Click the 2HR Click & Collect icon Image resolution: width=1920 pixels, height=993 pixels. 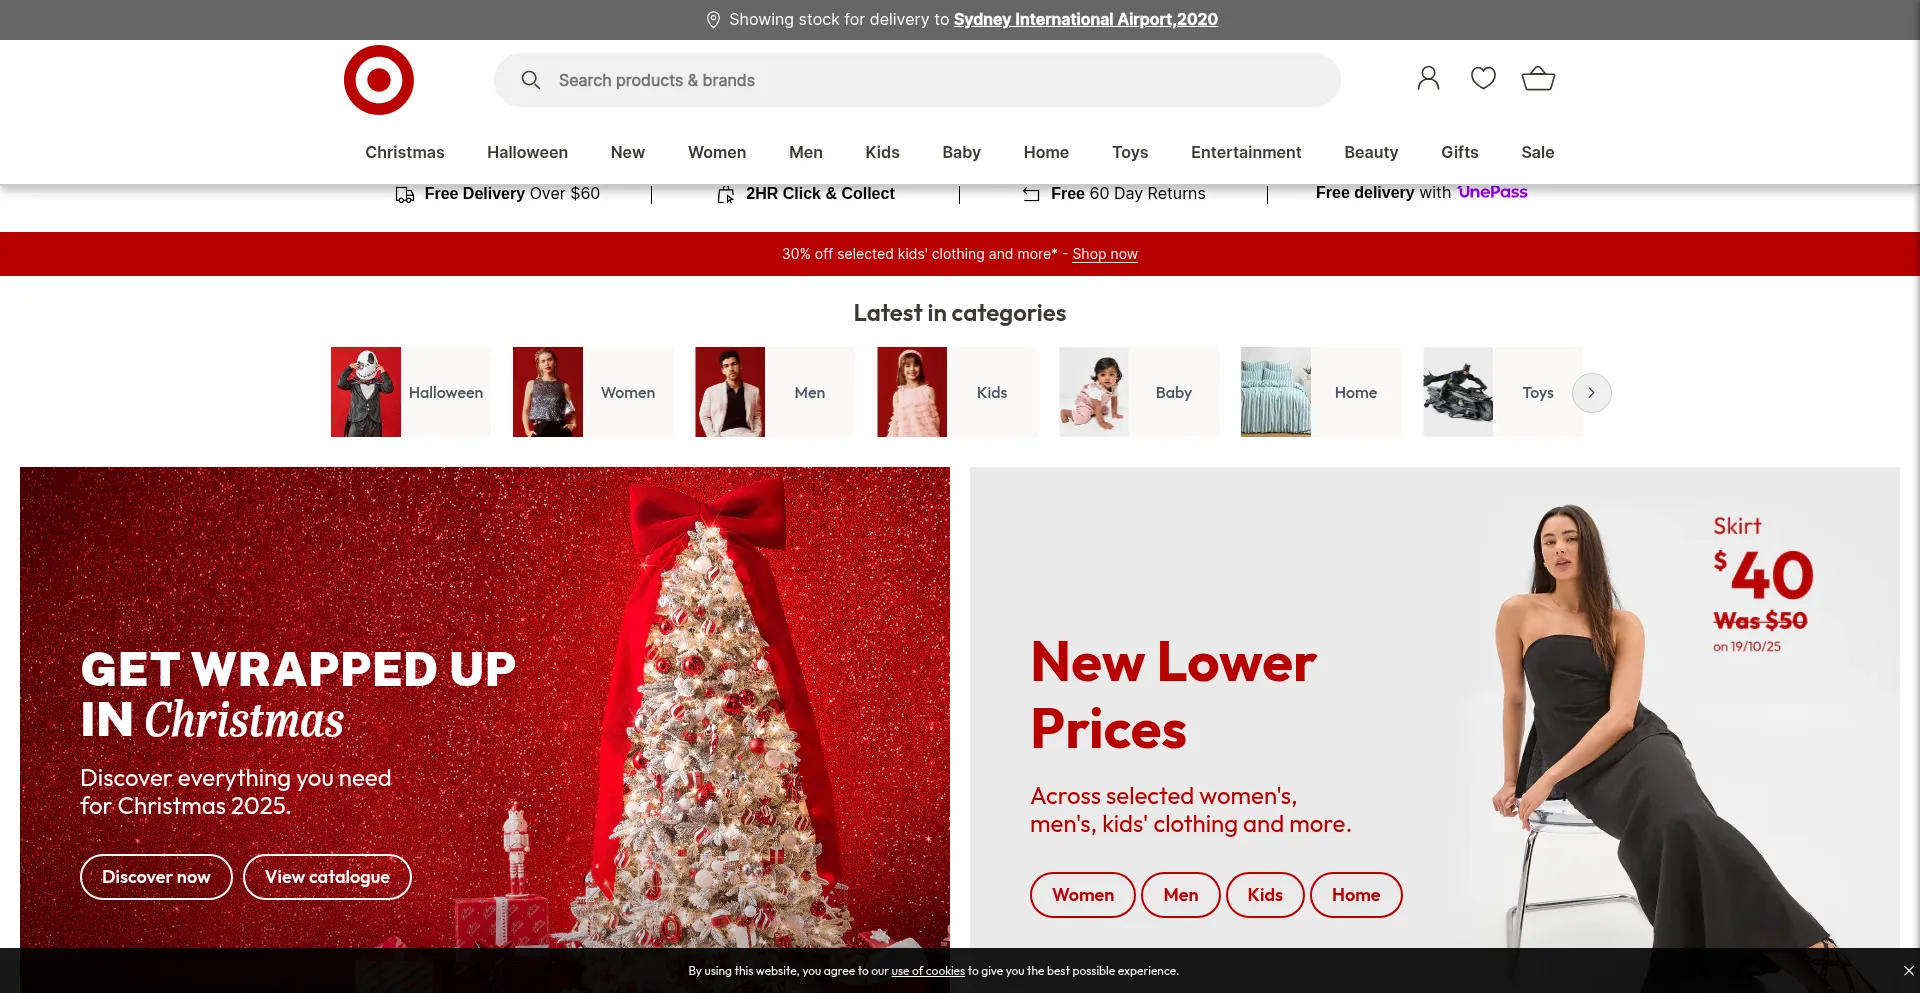point(726,194)
